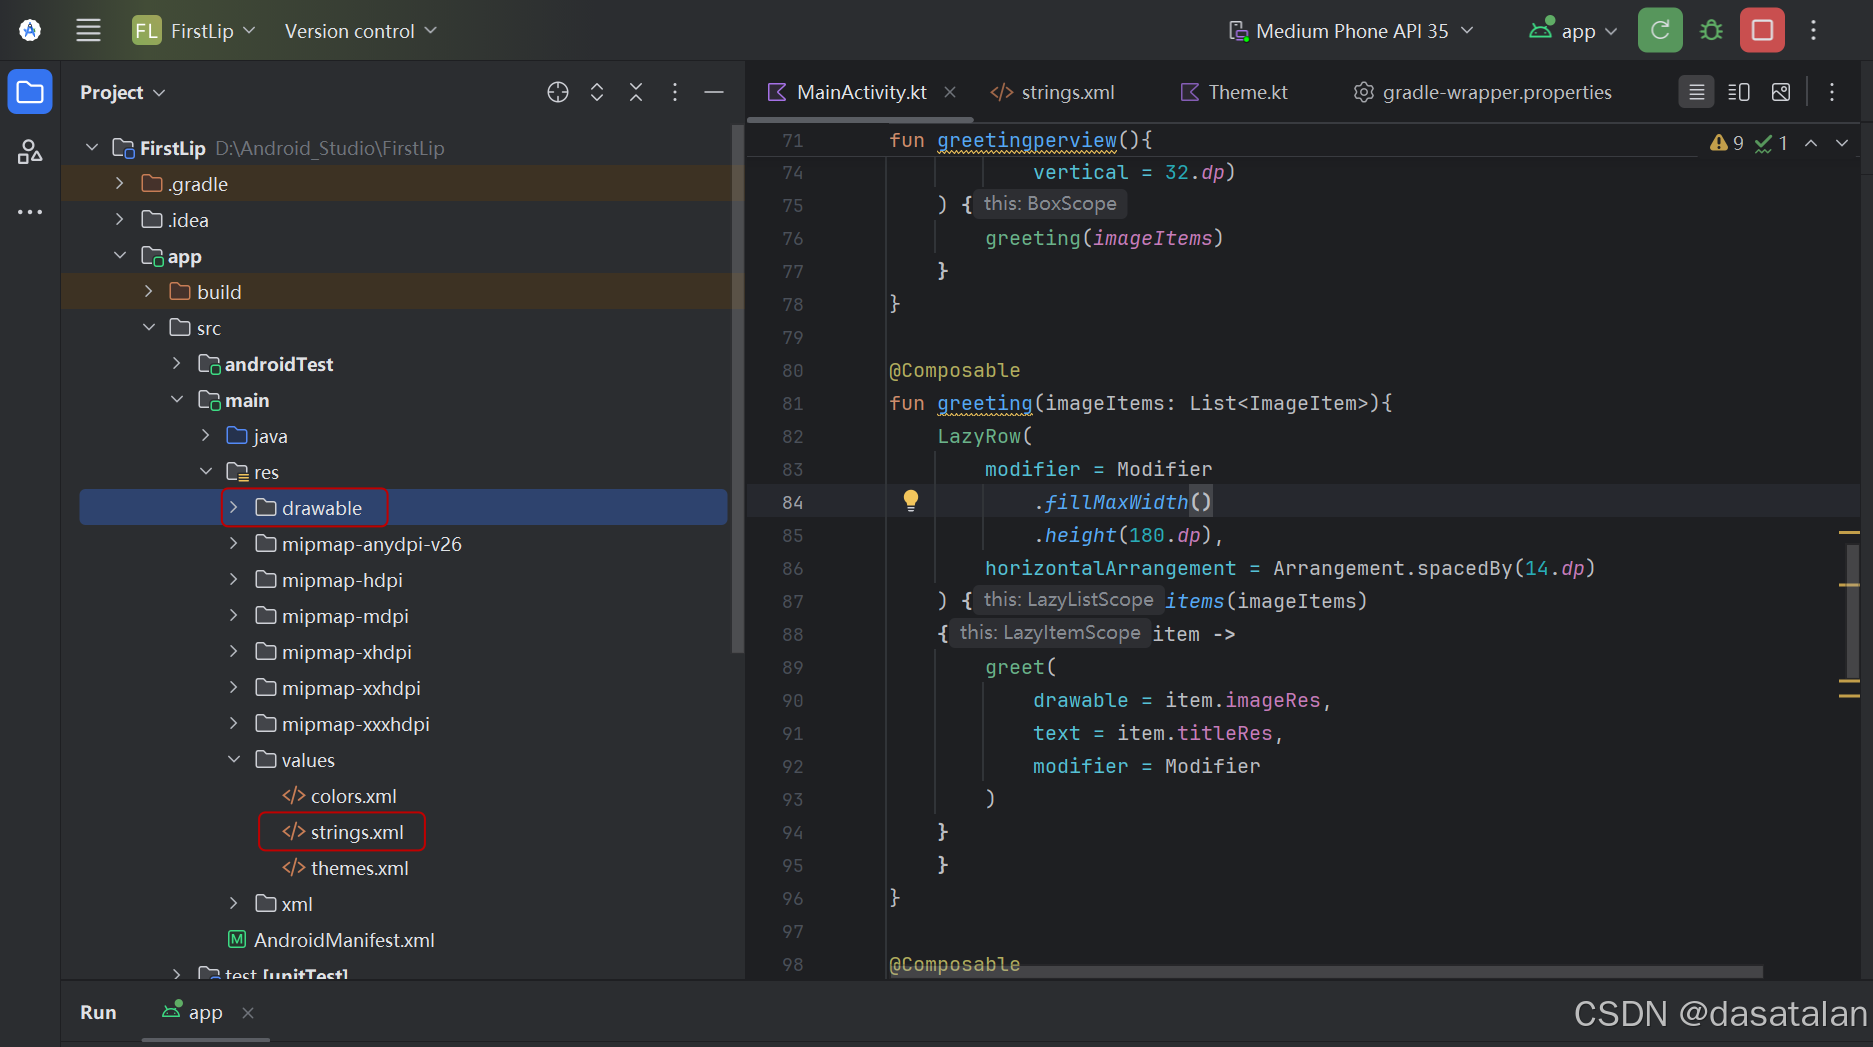Start debugging using the bug icon
Screen dimensions: 1873x1047
point(1710,30)
